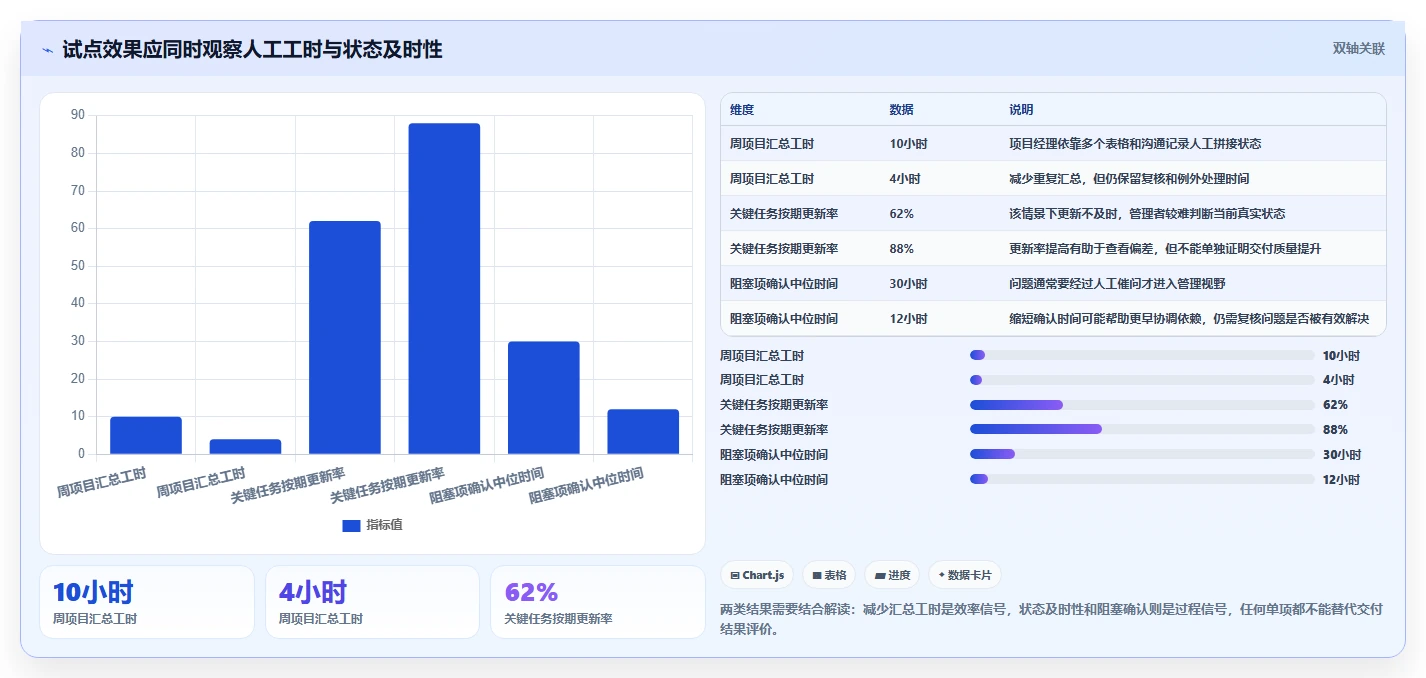This screenshot has height=678, width=1426.
Task: Click the progress bar in the 88% row
Action: tap(1142, 429)
